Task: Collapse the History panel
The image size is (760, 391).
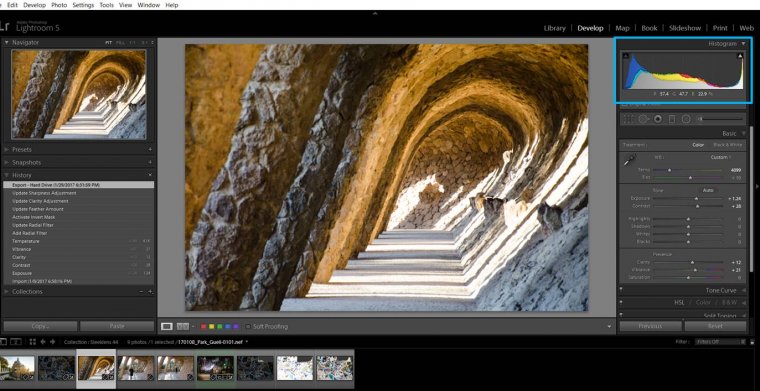Action: pyautogui.click(x=7, y=175)
